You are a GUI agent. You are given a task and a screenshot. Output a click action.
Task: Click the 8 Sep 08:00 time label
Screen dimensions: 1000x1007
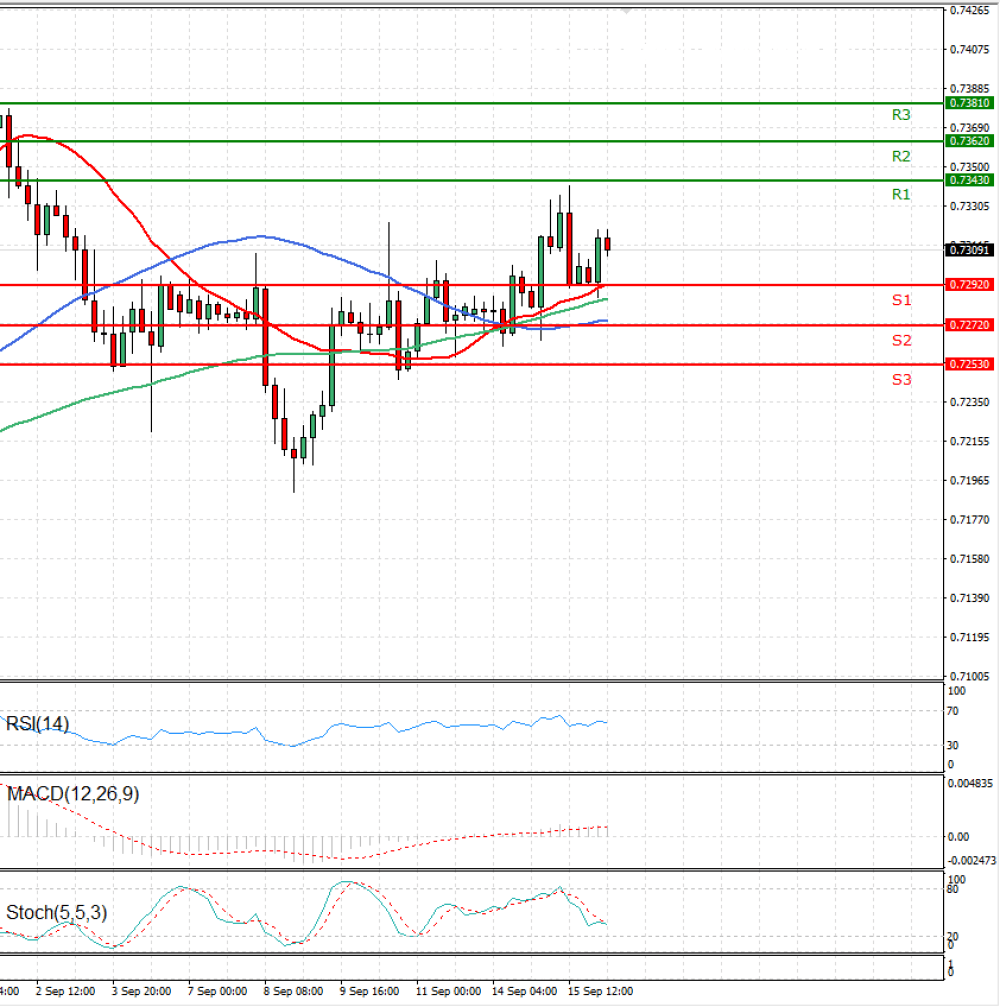293,991
